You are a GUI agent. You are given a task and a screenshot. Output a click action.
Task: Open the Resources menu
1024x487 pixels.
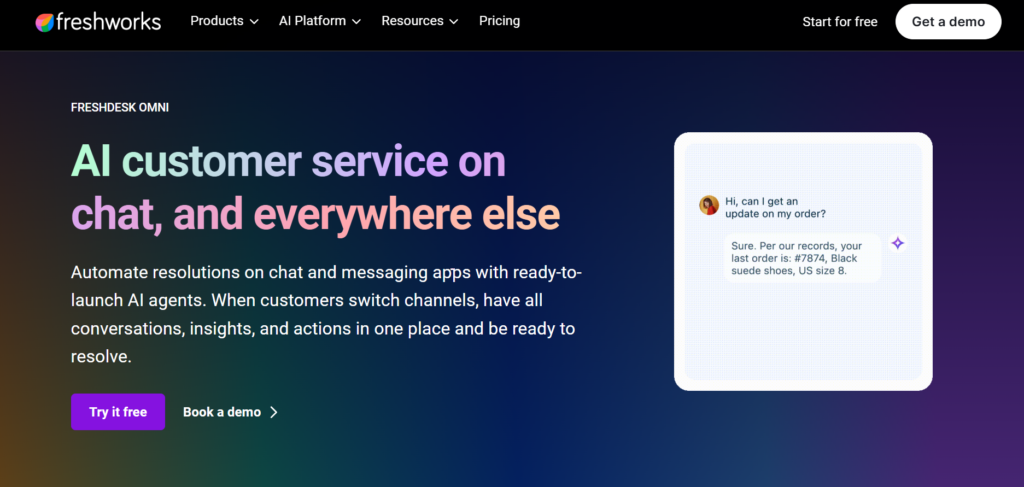pos(420,21)
